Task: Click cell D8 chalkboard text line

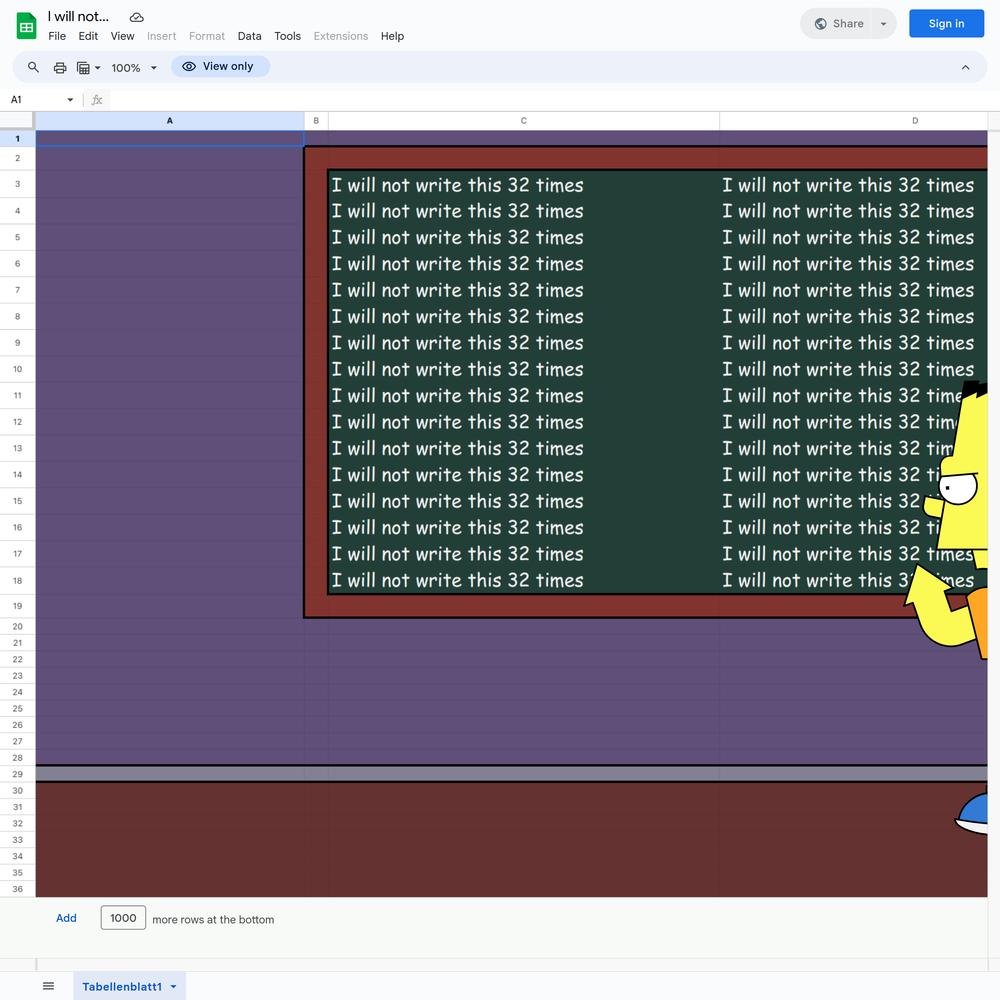Action: click(x=853, y=316)
